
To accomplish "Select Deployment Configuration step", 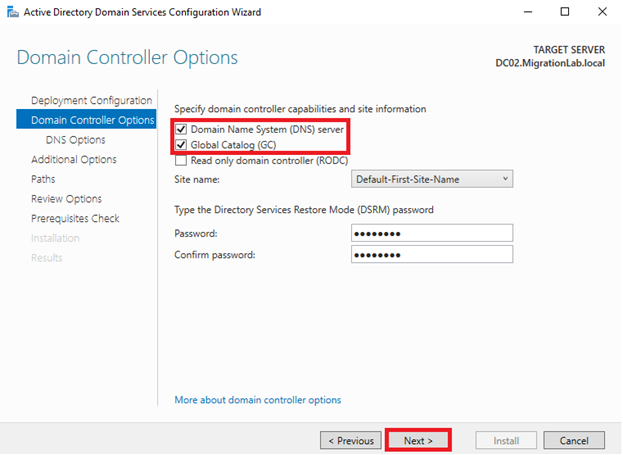I will click(91, 101).
